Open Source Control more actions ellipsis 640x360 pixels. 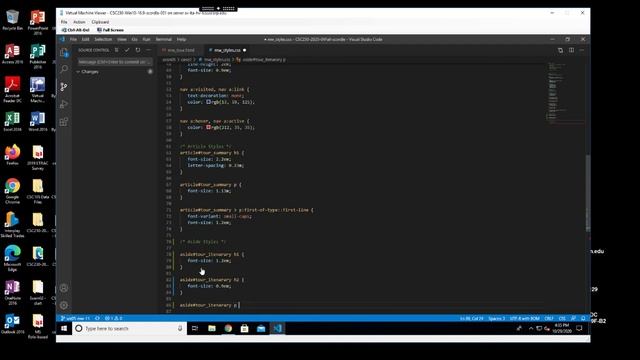(149, 50)
